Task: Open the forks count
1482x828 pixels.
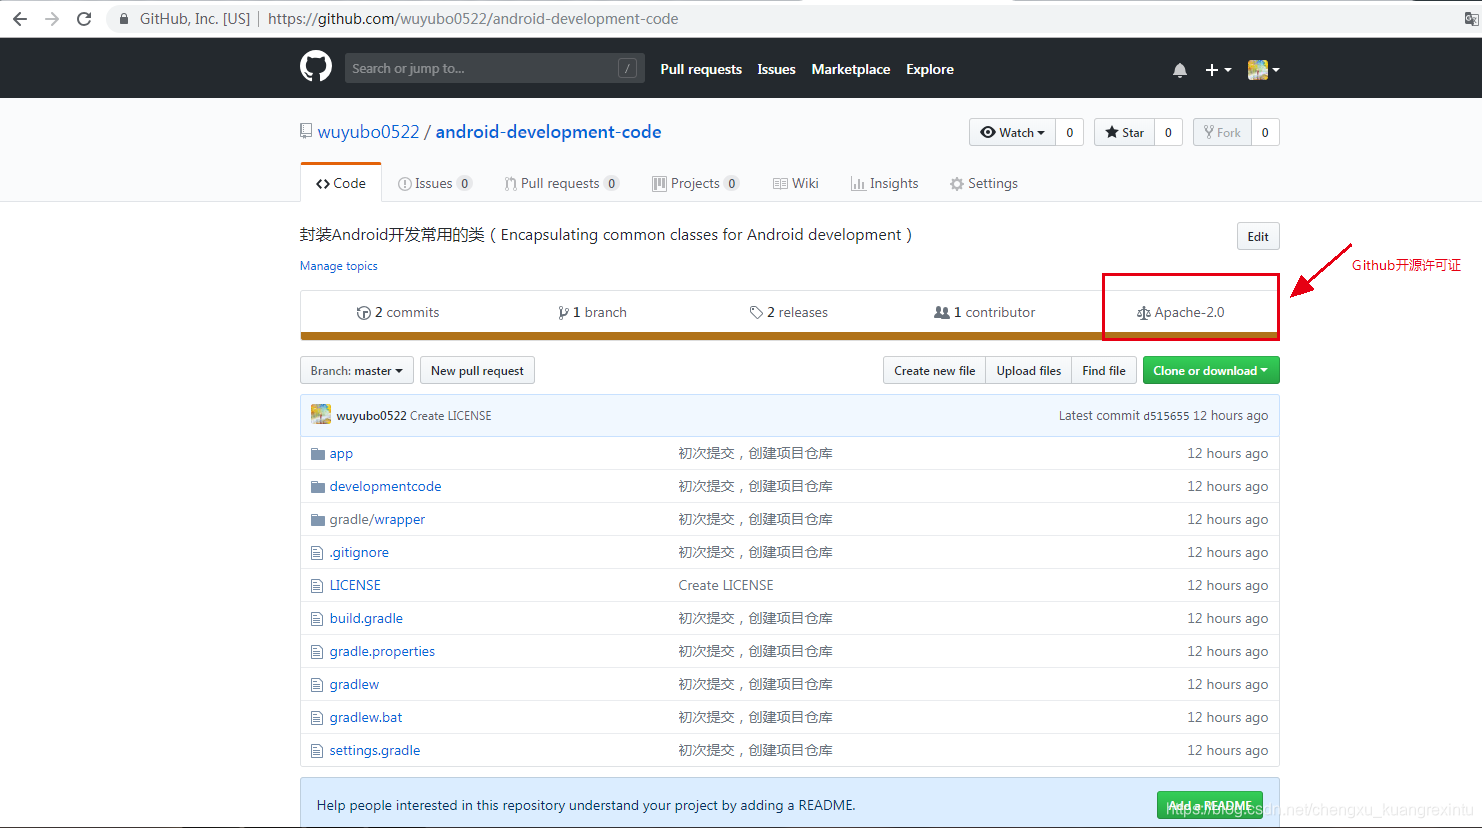Action: [x=1265, y=132]
